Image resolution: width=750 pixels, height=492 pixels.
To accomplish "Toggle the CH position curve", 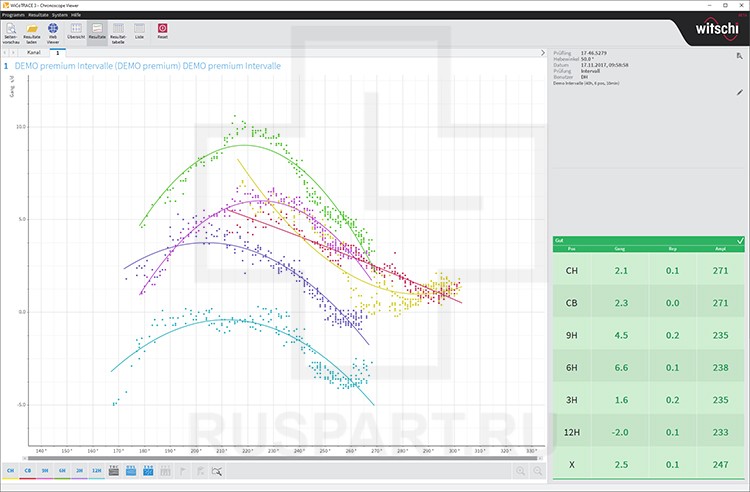I will click(11, 470).
